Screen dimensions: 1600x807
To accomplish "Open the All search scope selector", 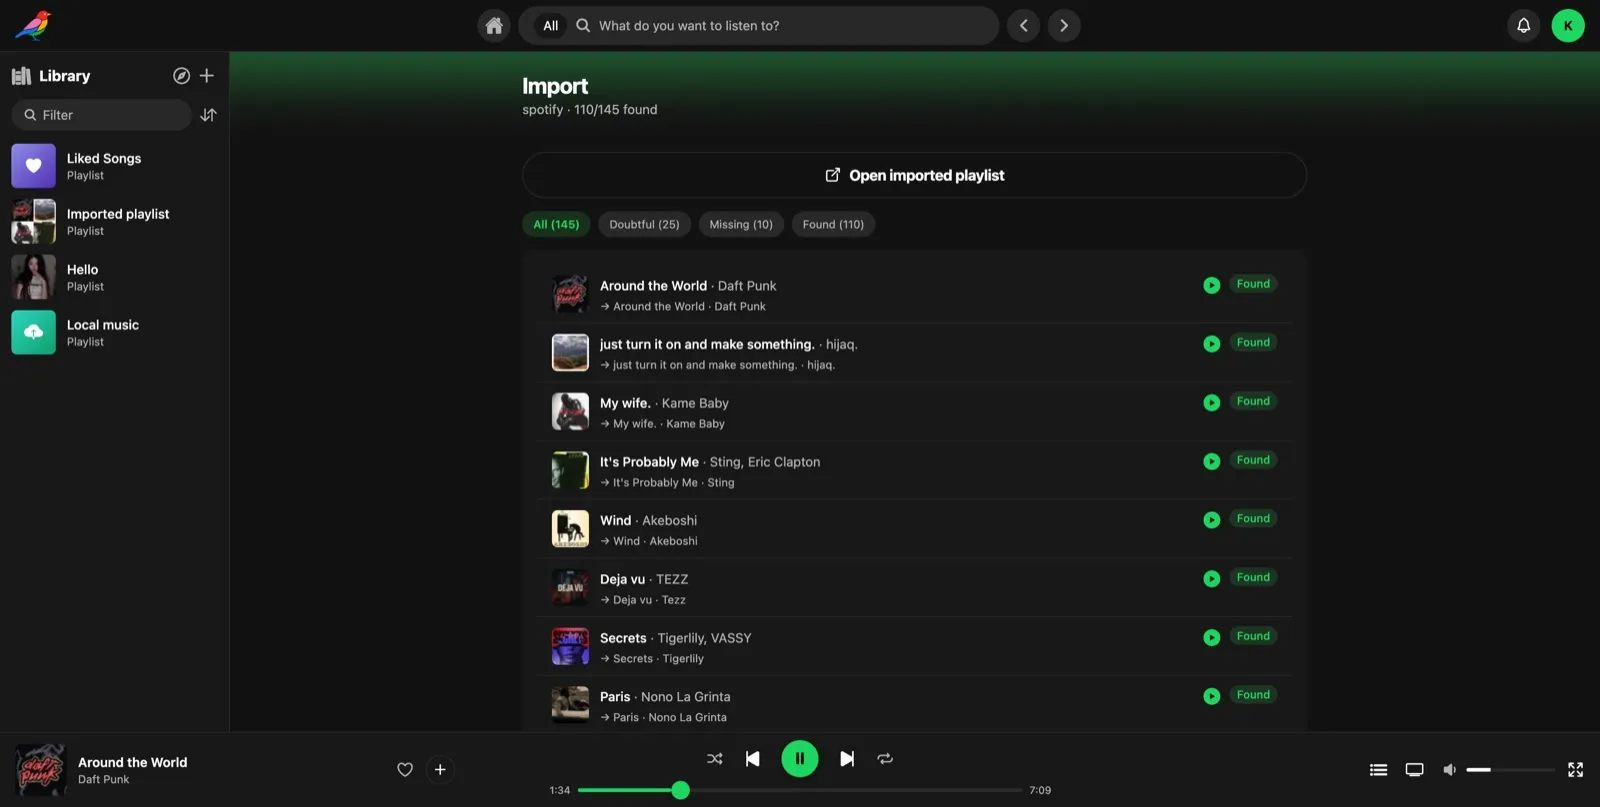I will coord(550,26).
